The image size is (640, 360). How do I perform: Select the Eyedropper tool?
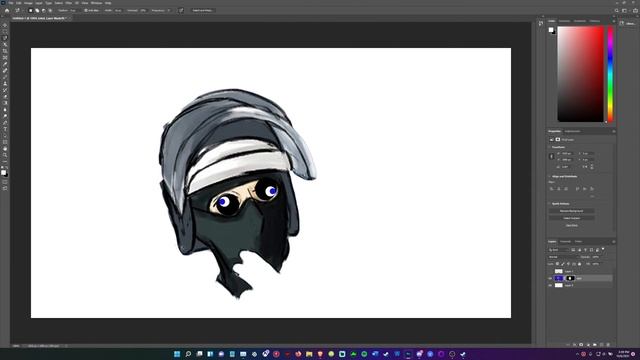pyautogui.click(x=5, y=64)
